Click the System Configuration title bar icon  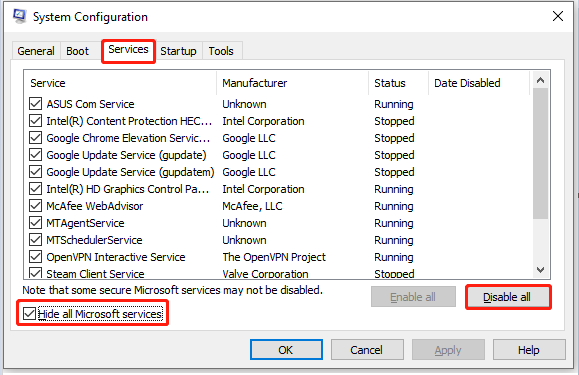tap(19, 16)
